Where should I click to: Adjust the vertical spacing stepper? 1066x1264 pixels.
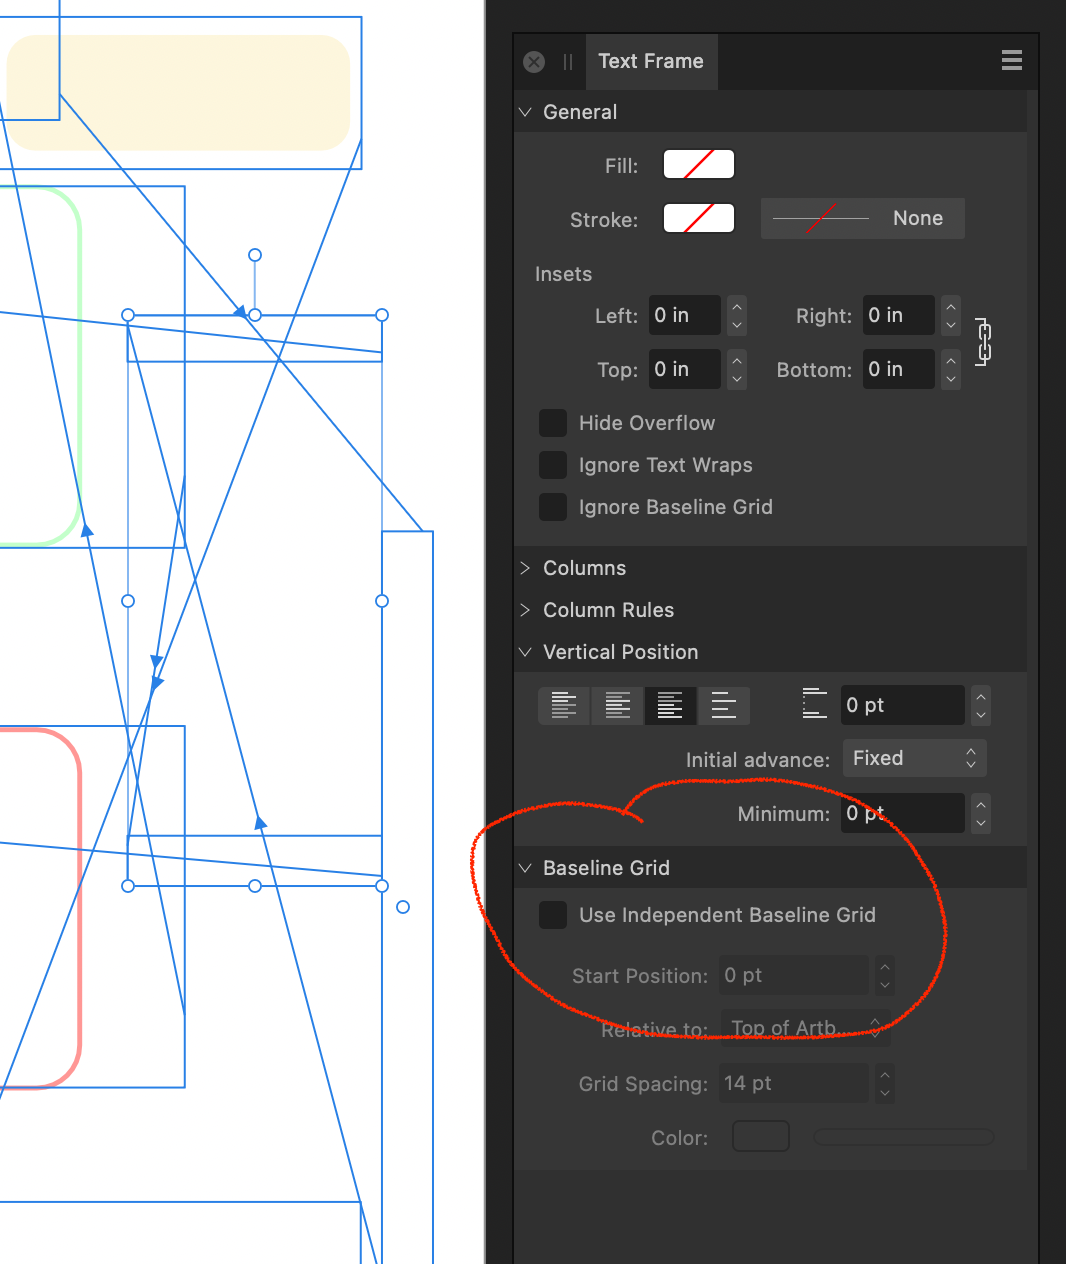981,705
